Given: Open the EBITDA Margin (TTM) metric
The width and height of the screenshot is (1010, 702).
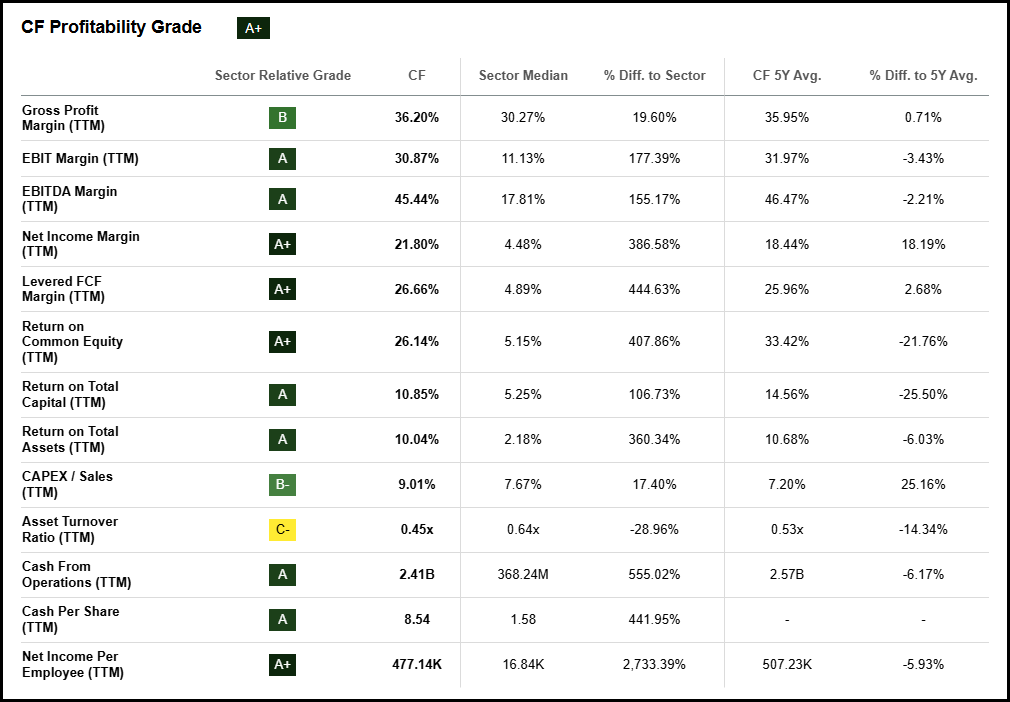Looking at the screenshot, I should click(x=69, y=199).
